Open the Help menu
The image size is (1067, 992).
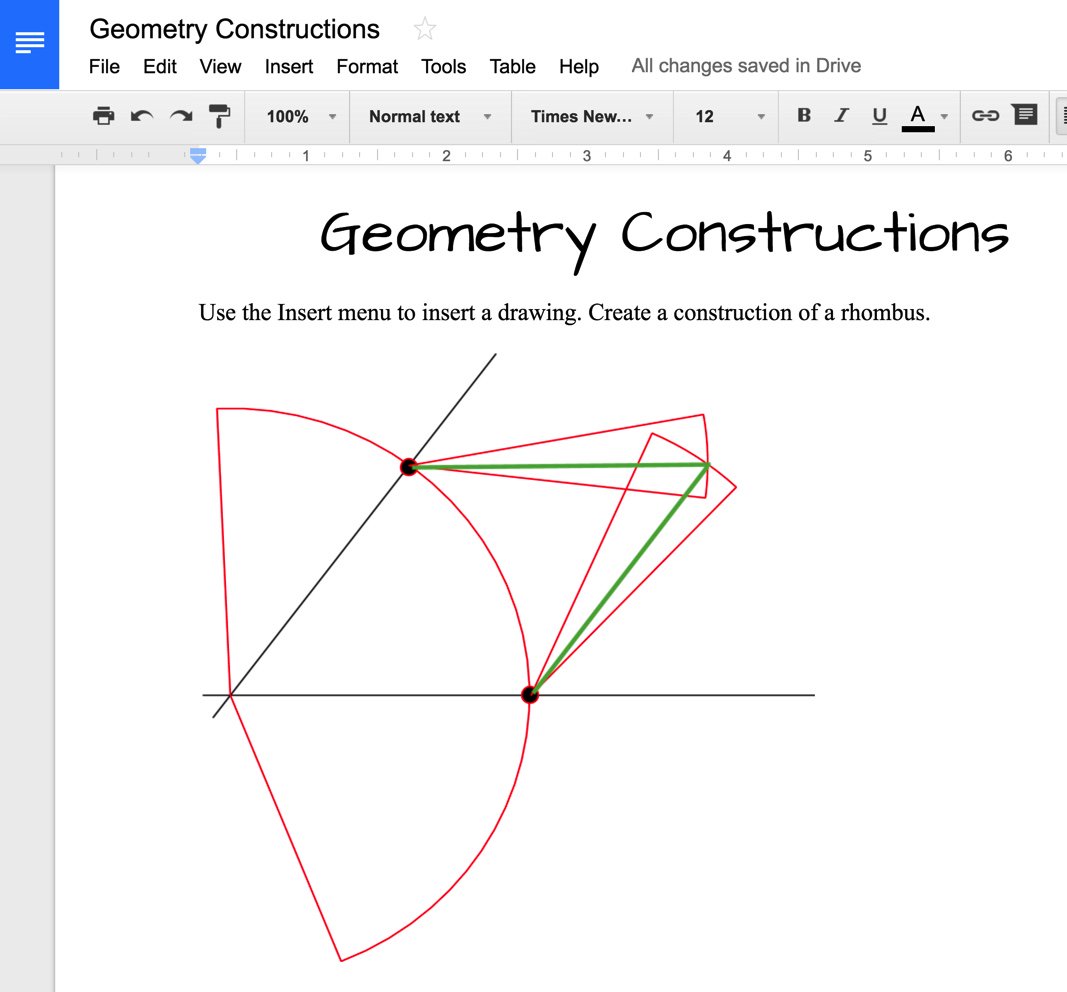click(x=579, y=67)
